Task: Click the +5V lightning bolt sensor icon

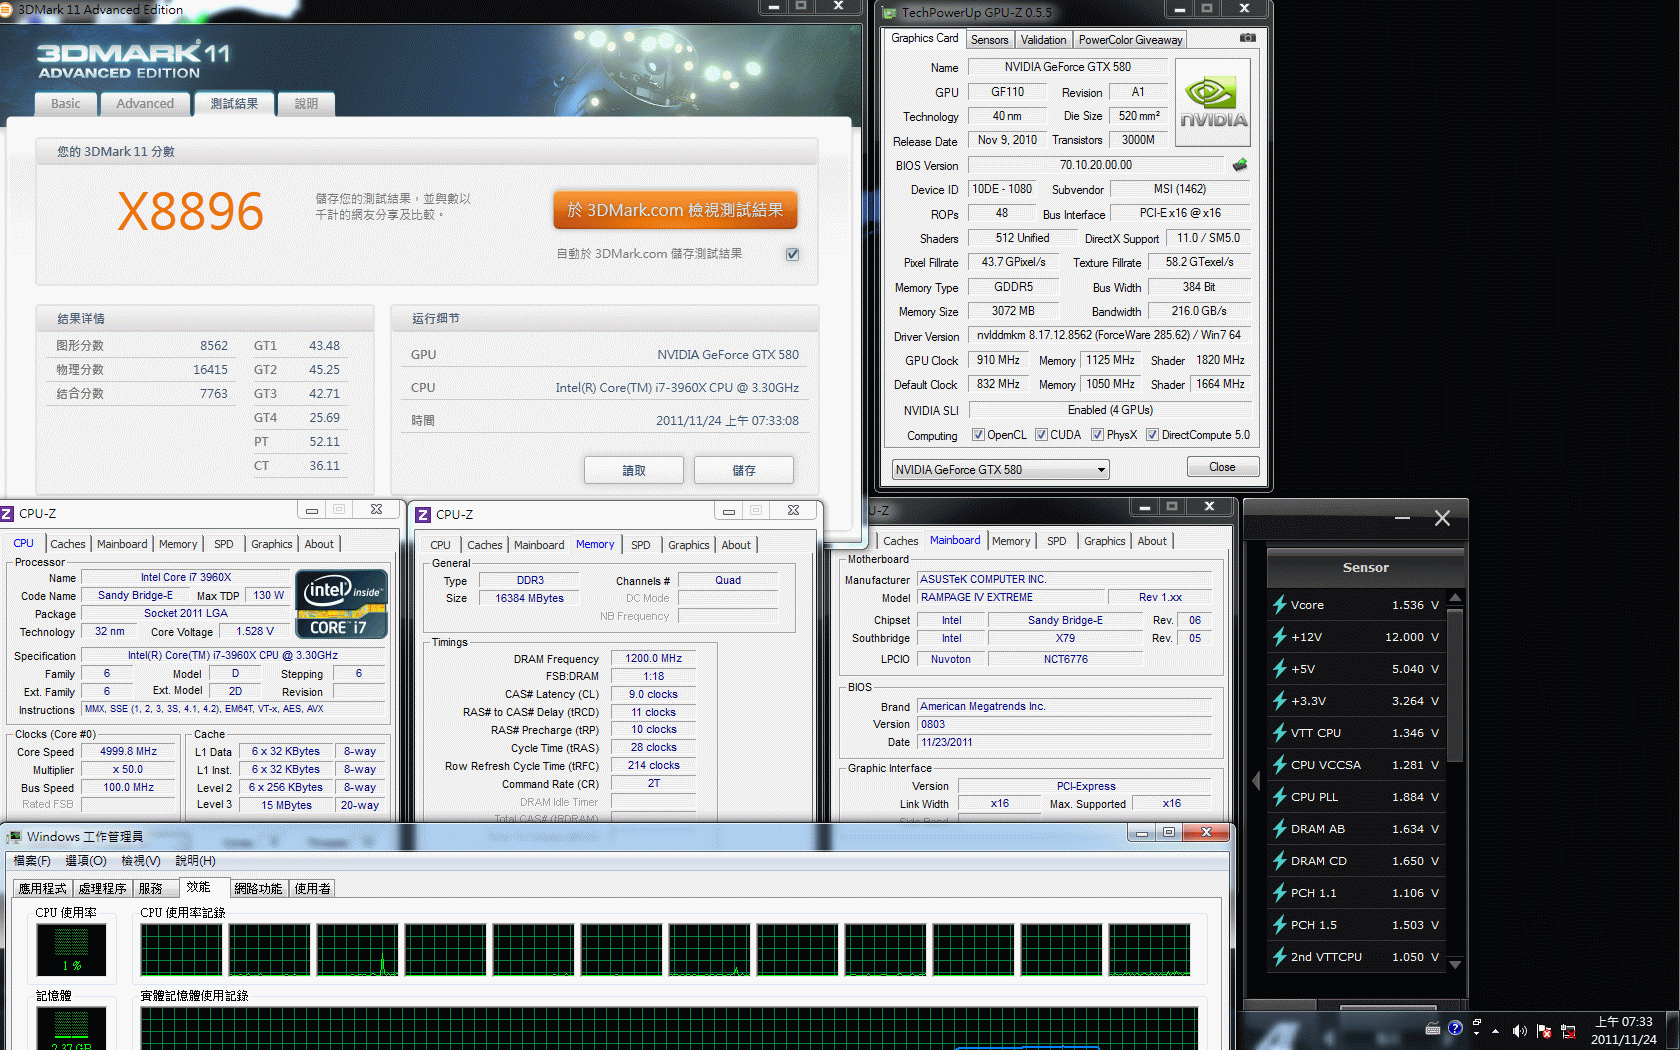Action: tap(1279, 669)
